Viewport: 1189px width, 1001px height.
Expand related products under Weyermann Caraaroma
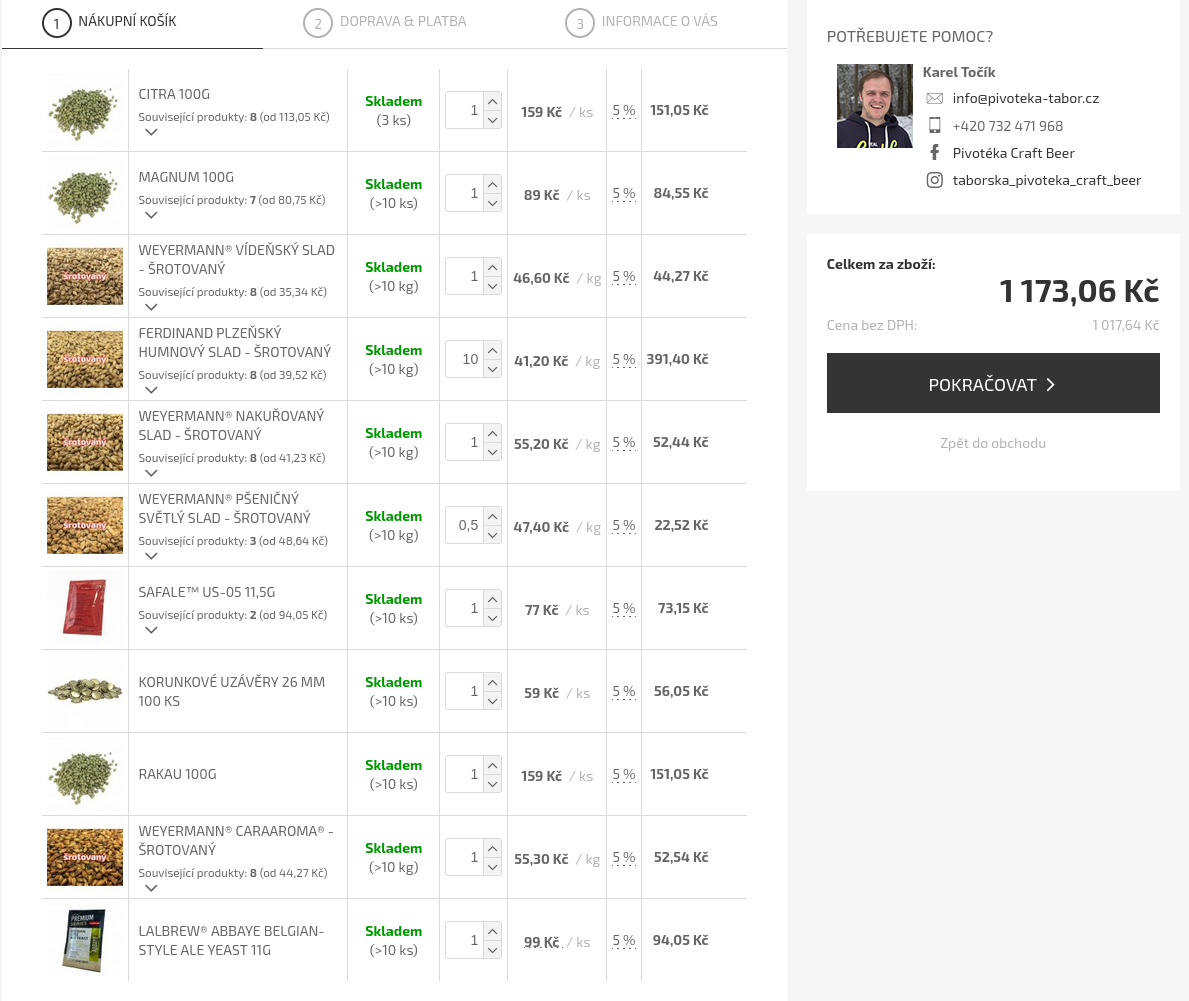tap(151, 888)
